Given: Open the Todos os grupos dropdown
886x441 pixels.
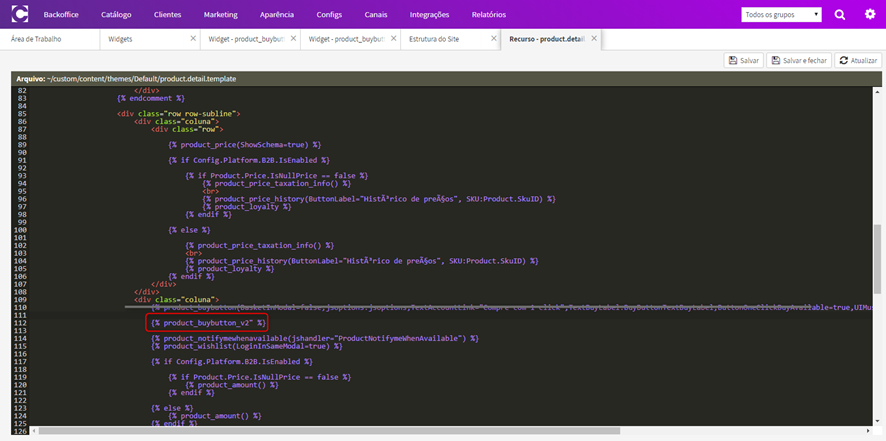Looking at the screenshot, I should pos(781,15).
